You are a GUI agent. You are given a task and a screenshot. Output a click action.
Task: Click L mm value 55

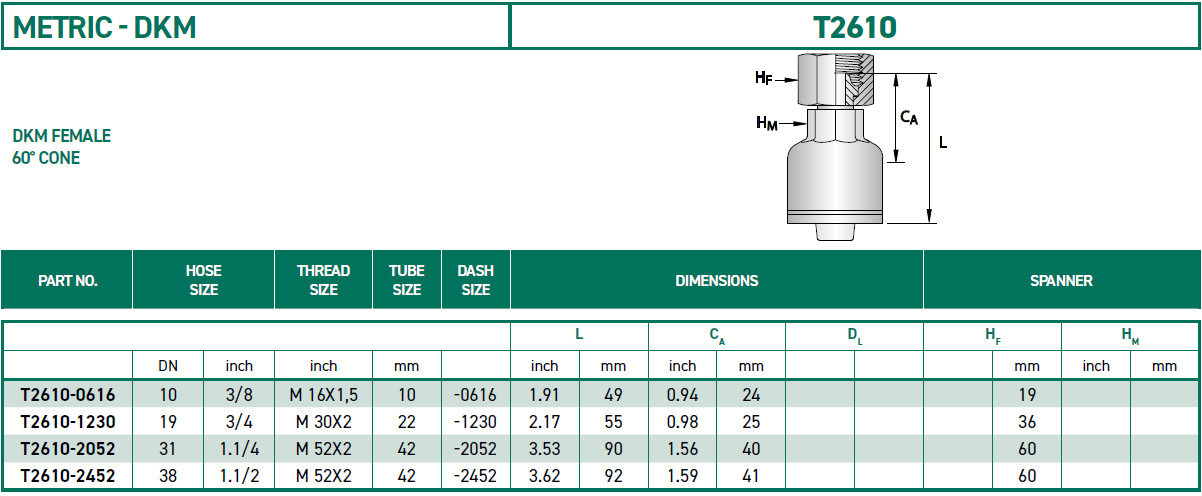613,422
